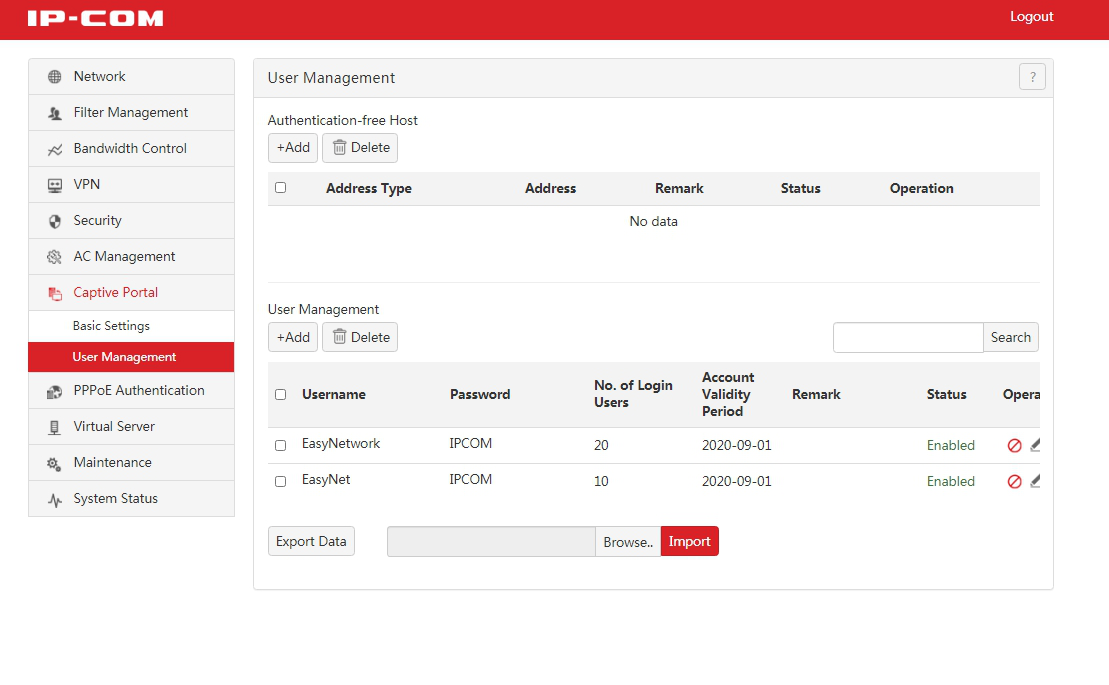The width and height of the screenshot is (1109, 685).
Task: Click the Network globe icon in sidebar
Action: pos(54,76)
